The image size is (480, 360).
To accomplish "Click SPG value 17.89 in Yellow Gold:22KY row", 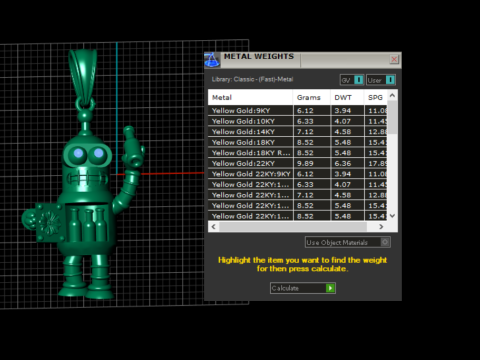I will click(378, 163).
